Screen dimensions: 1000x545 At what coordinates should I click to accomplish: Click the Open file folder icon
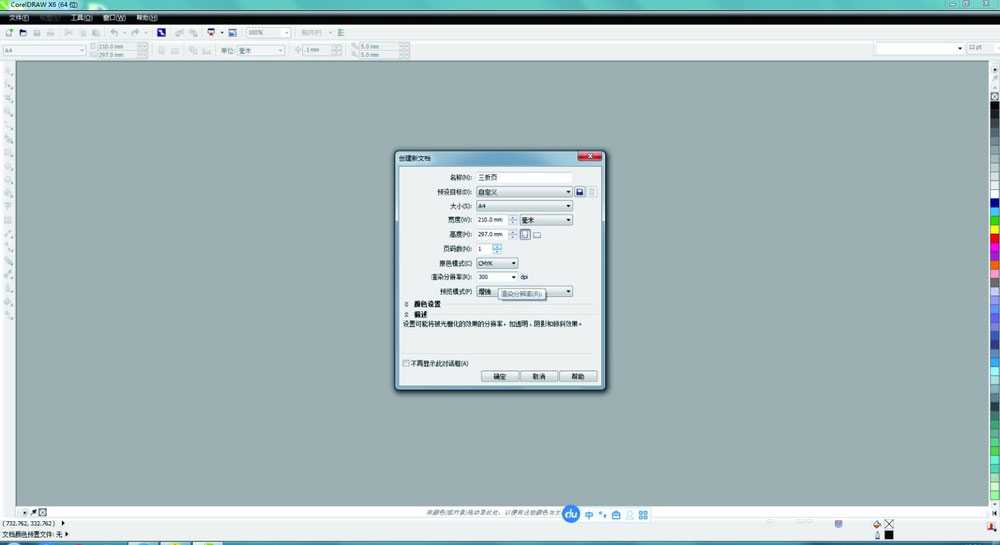[x=22, y=33]
